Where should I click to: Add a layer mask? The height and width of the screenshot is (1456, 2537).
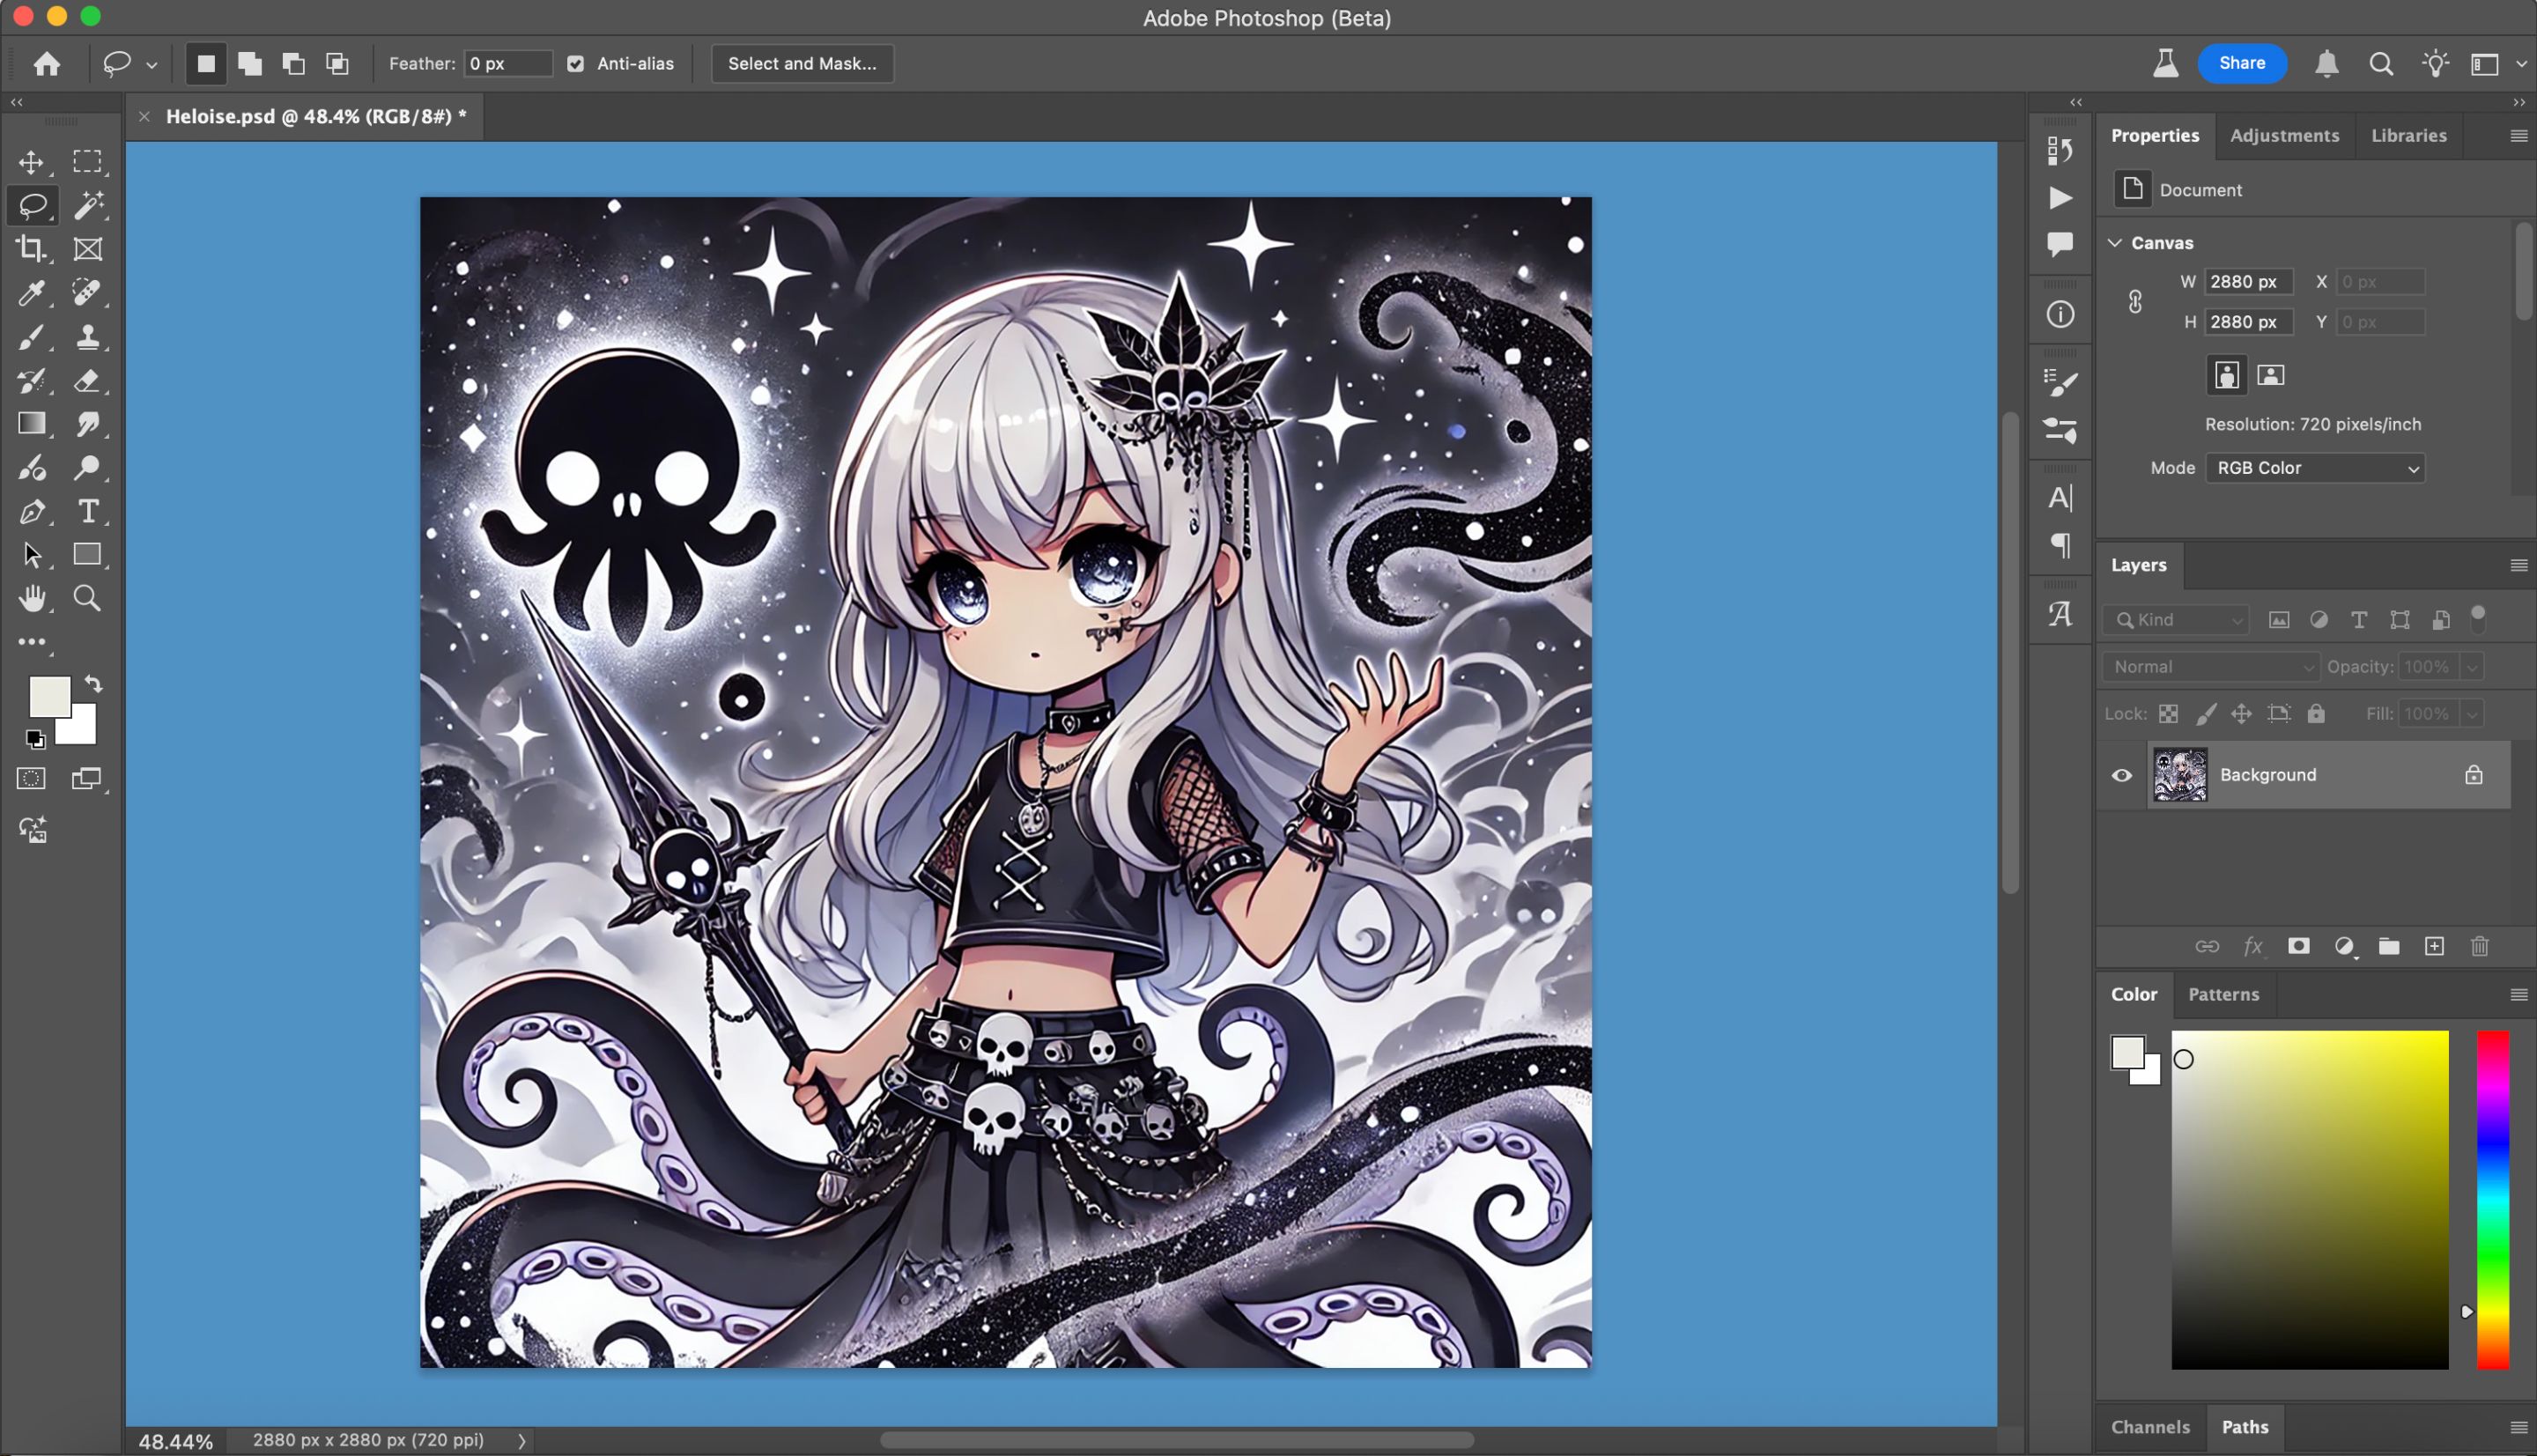[x=2298, y=946]
